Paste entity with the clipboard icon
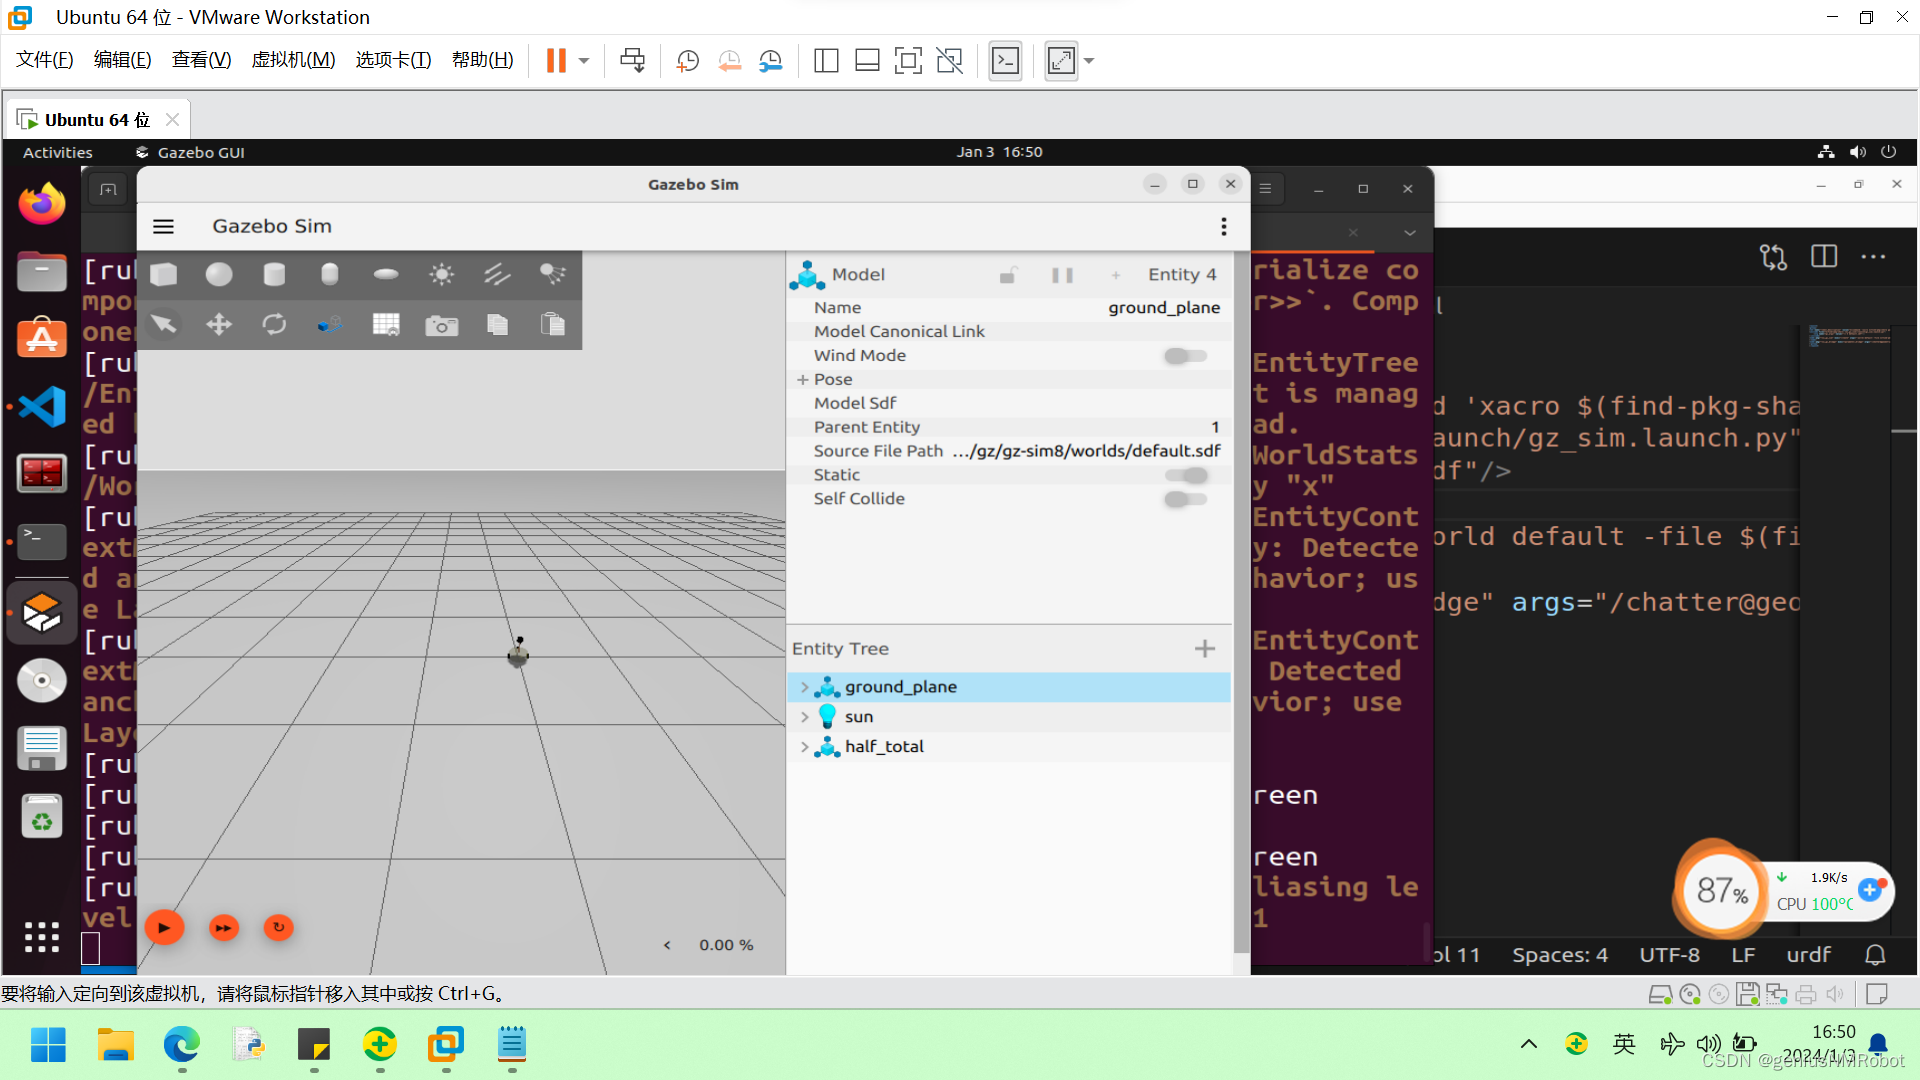 [552, 324]
